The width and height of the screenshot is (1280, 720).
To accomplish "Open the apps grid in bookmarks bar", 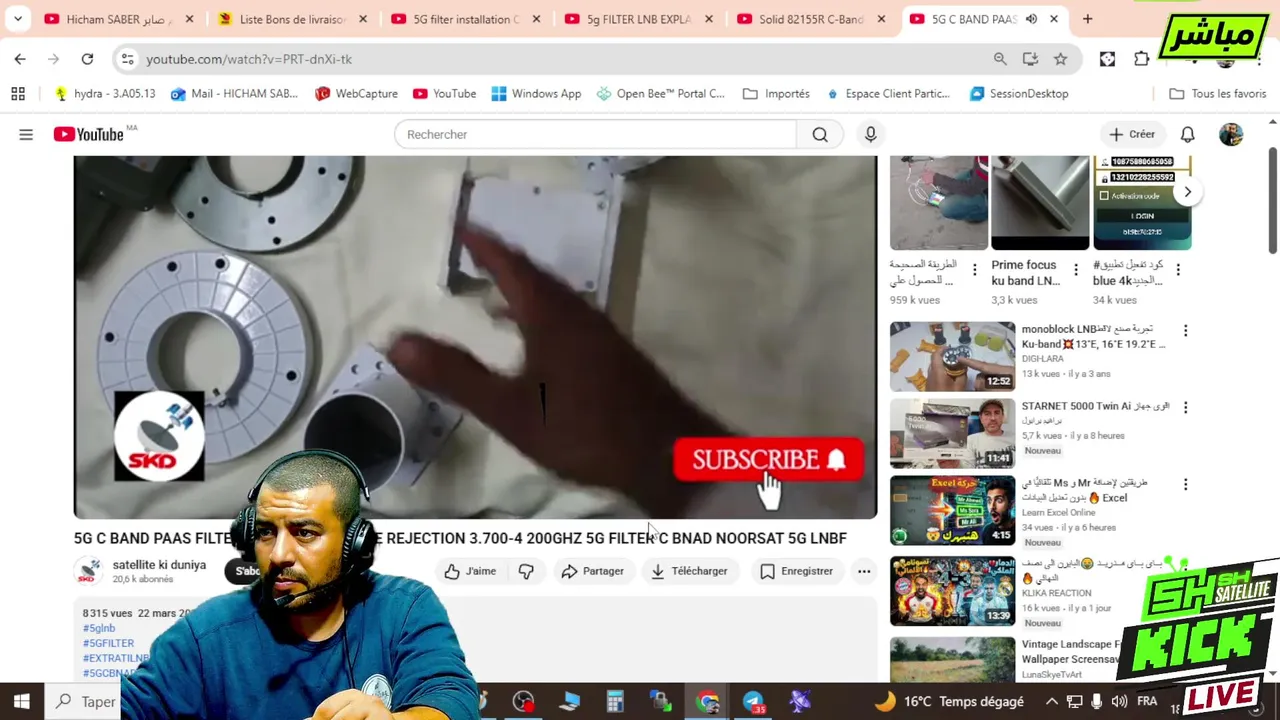I will [x=18, y=93].
